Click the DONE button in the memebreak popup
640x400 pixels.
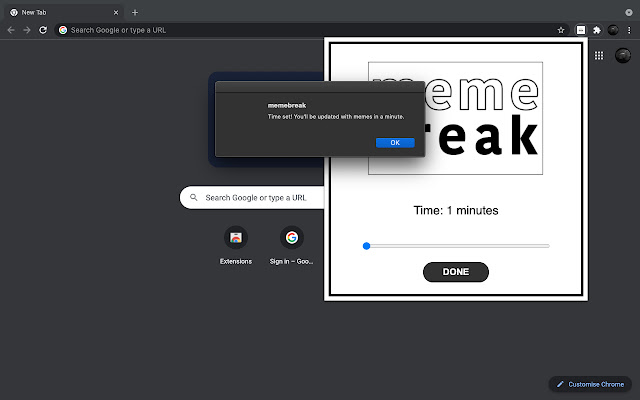tap(456, 272)
